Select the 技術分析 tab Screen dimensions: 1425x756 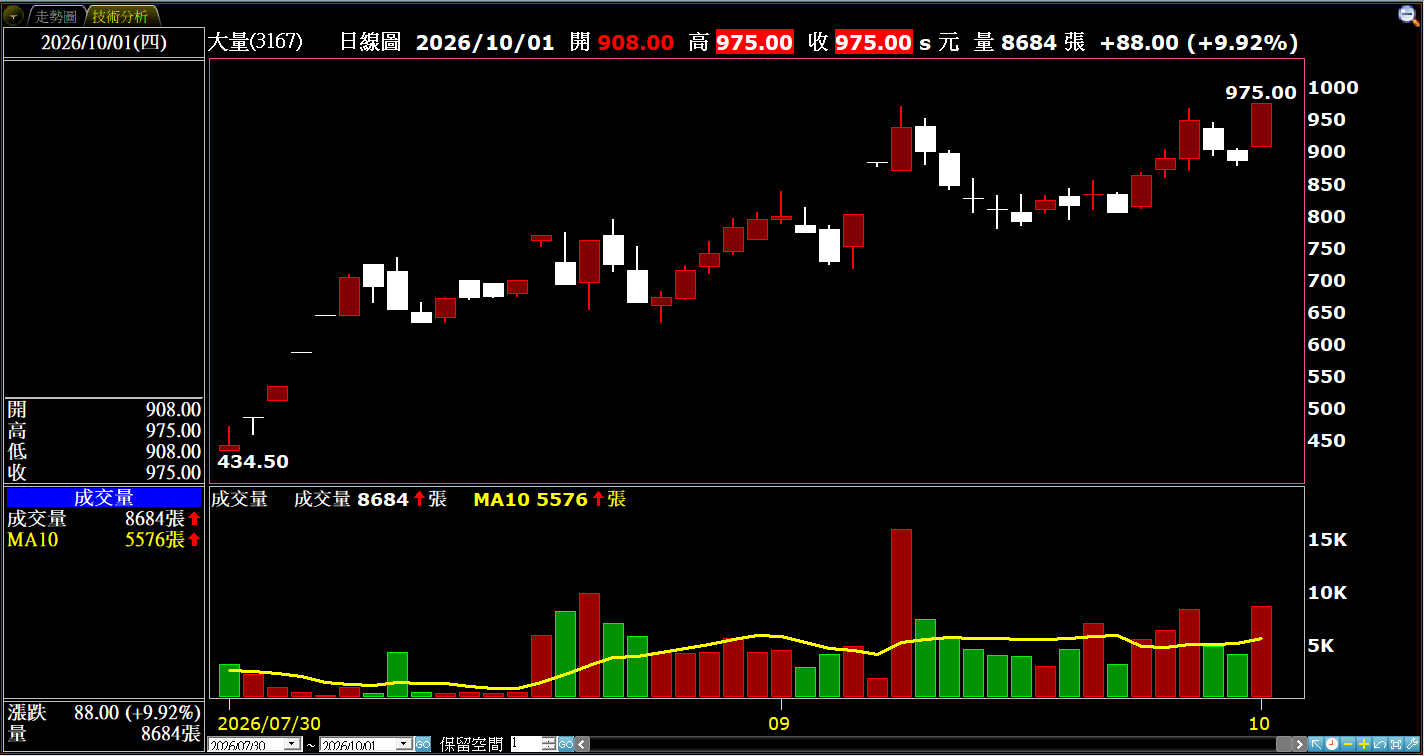[x=120, y=17]
